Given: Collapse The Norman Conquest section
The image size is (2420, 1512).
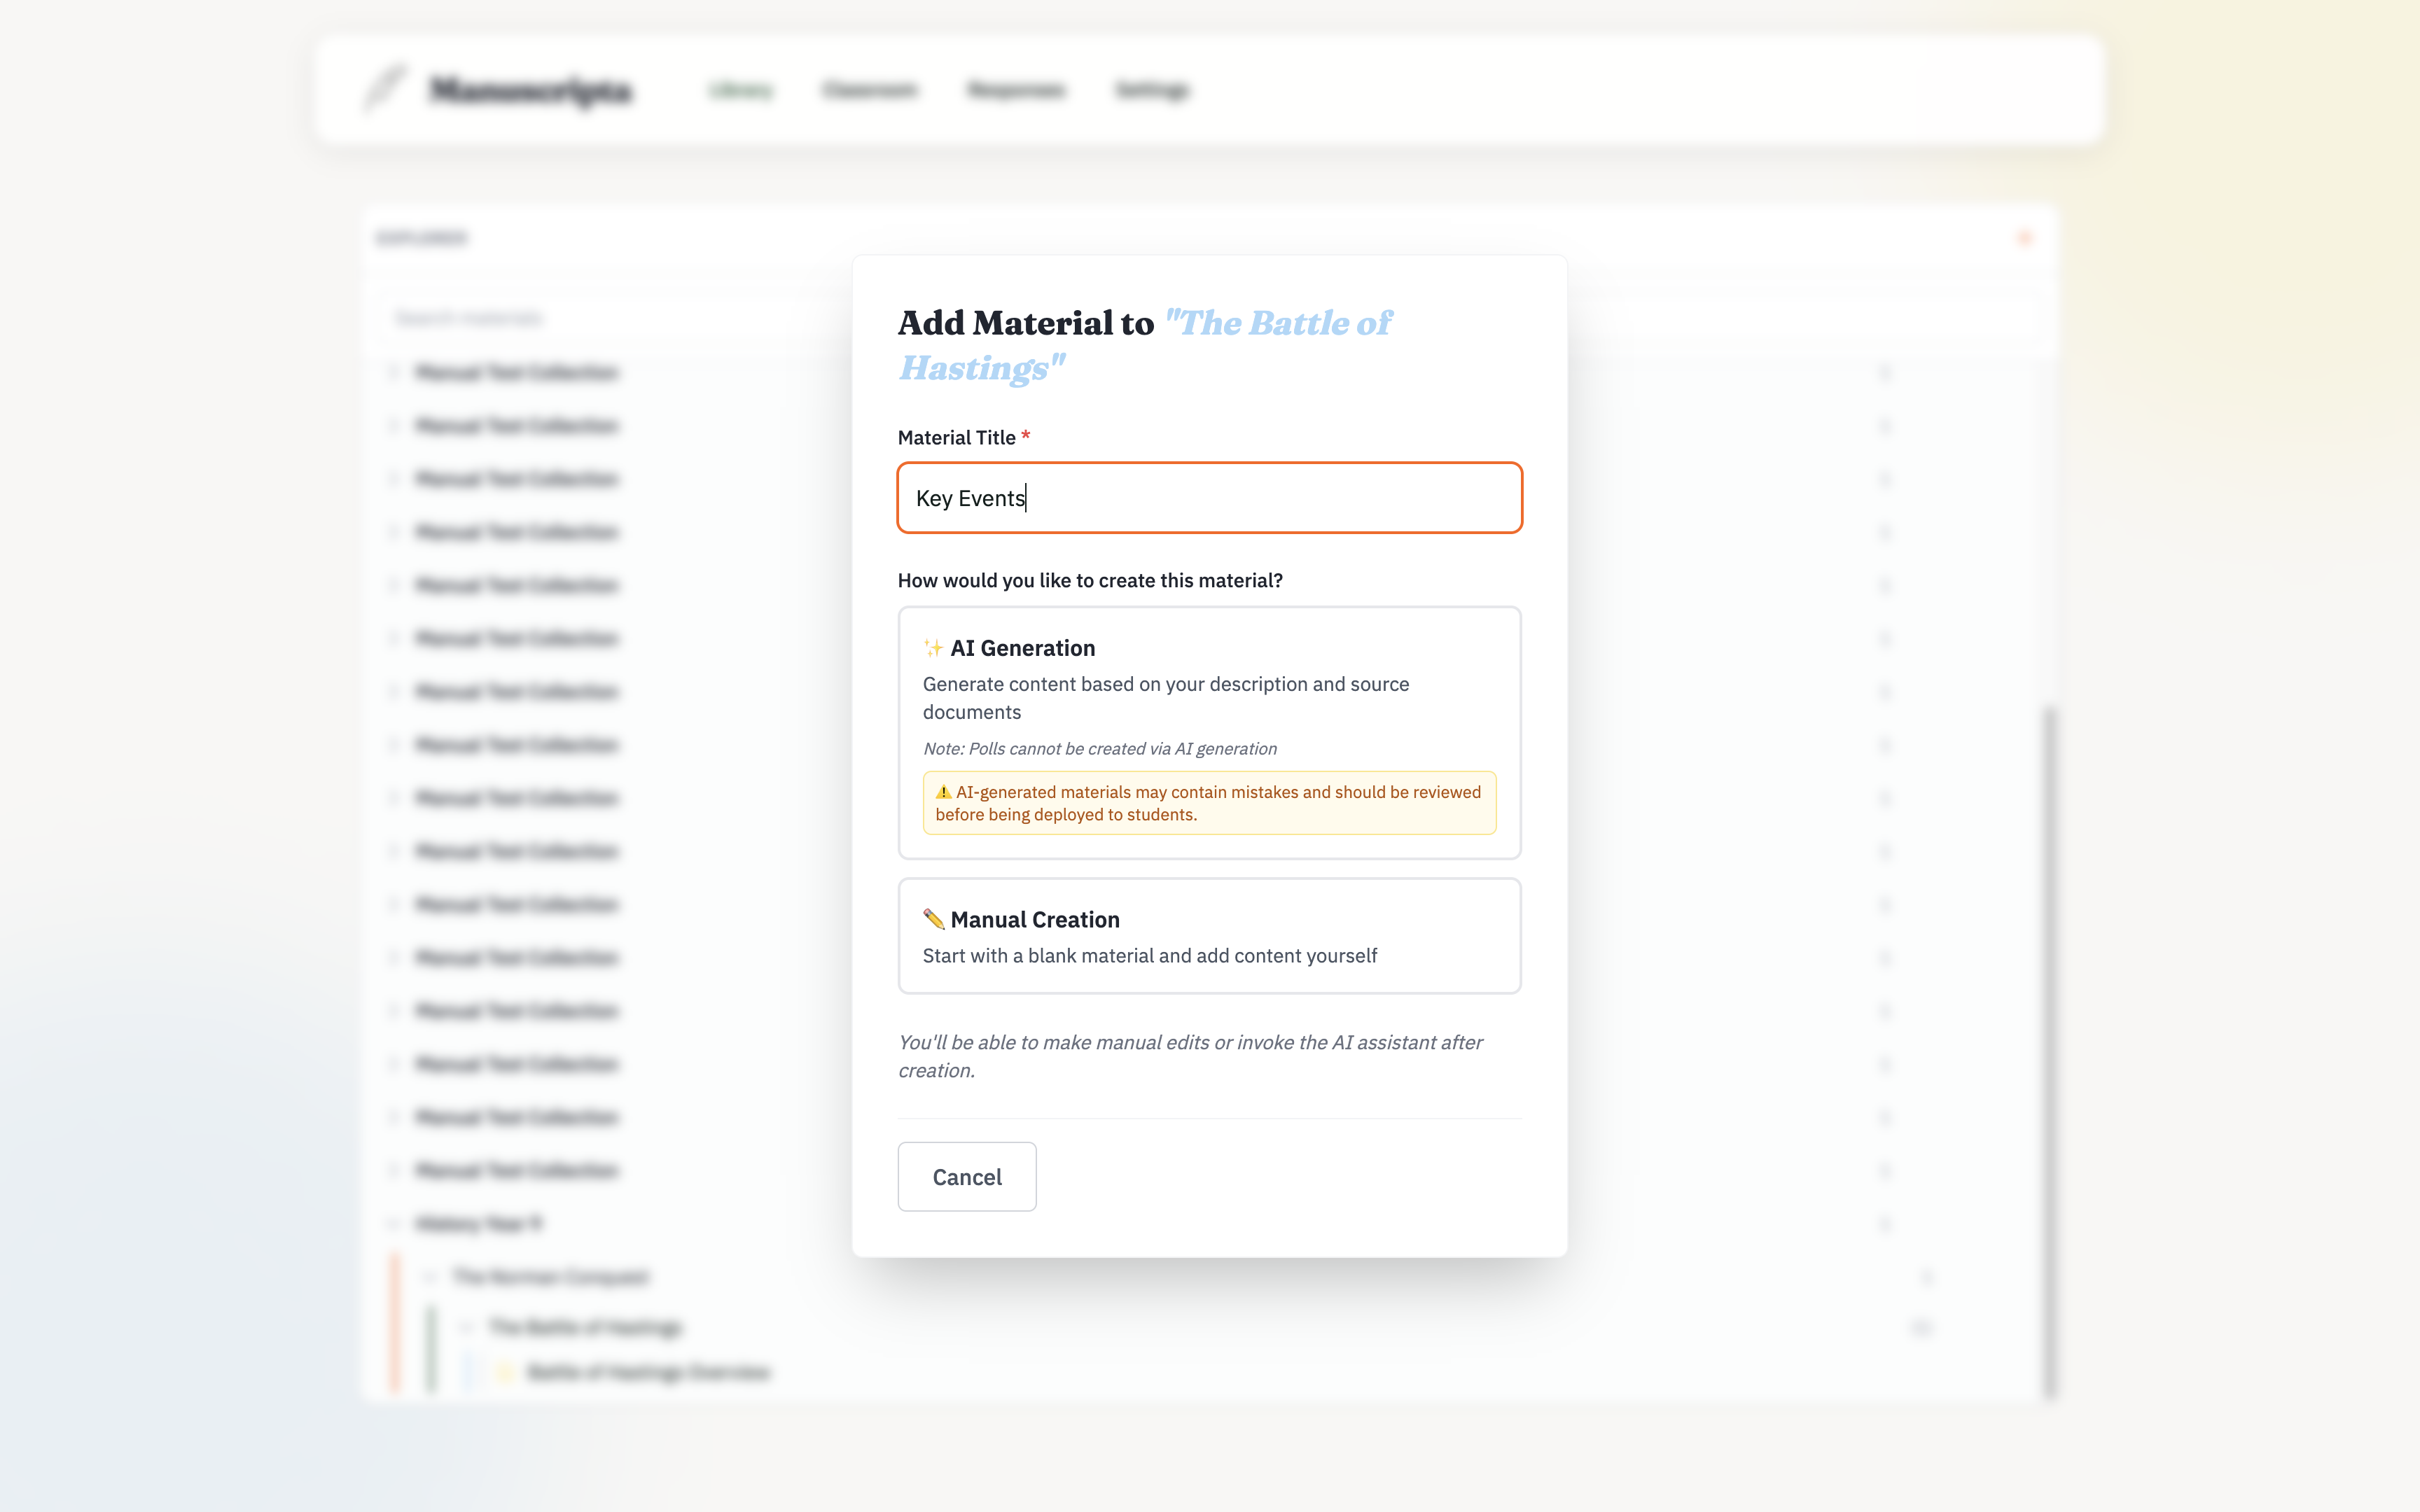Looking at the screenshot, I should coord(429,1277).
